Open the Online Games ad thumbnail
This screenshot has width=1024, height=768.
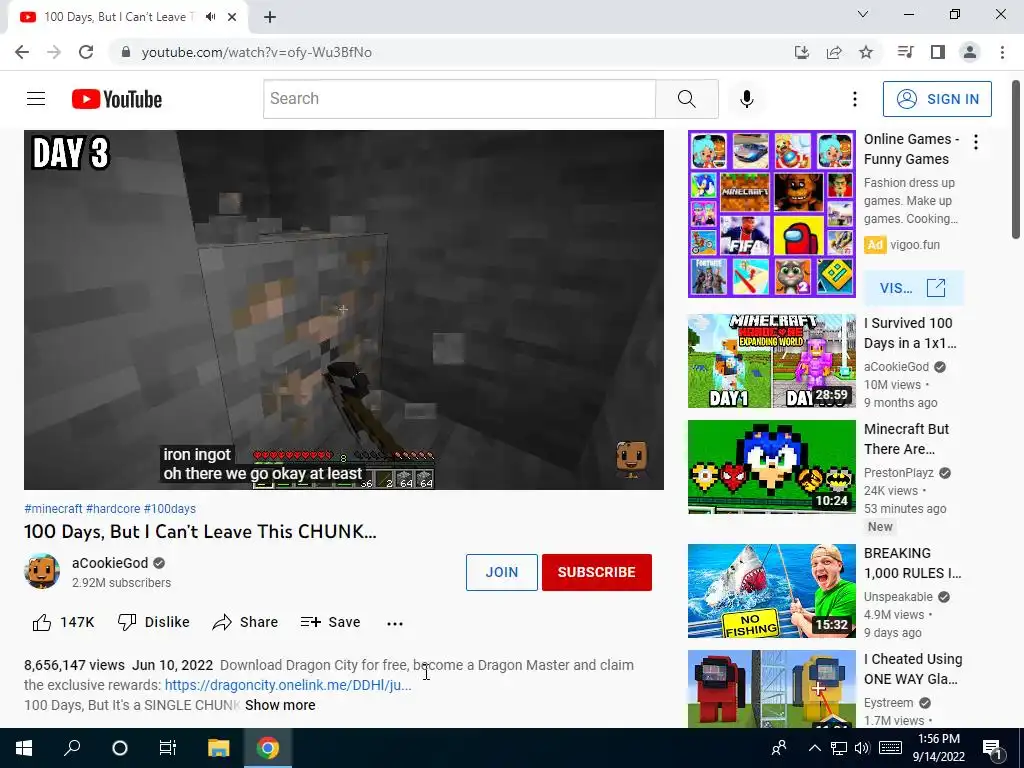pos(771,214)
